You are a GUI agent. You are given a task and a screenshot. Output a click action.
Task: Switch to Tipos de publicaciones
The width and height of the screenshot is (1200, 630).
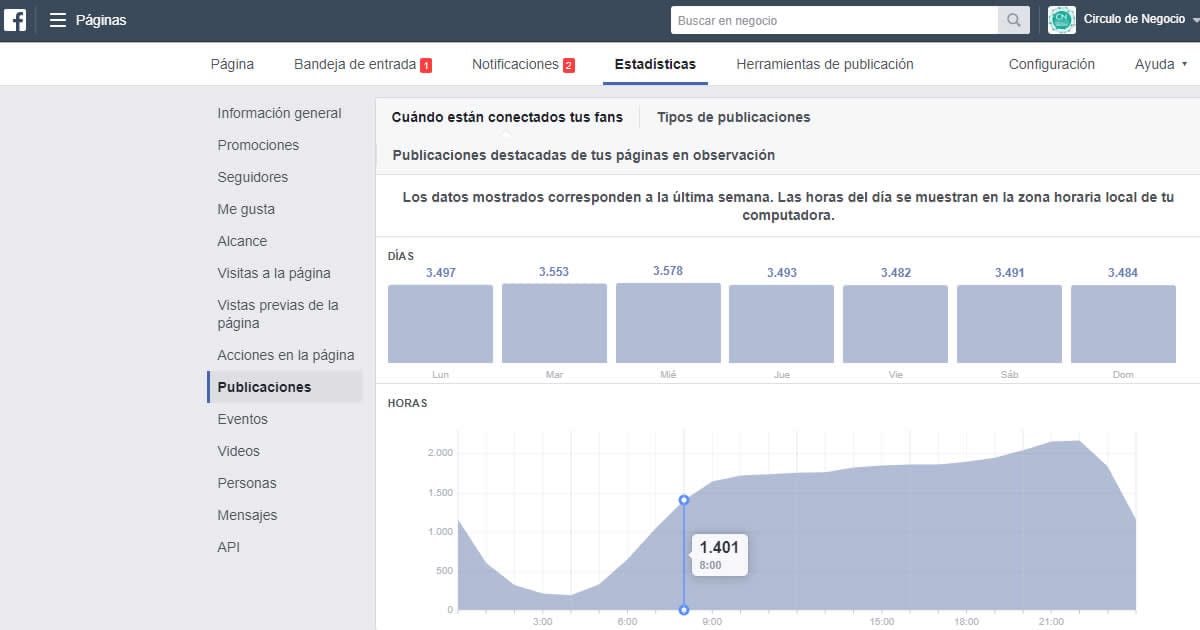734,117
